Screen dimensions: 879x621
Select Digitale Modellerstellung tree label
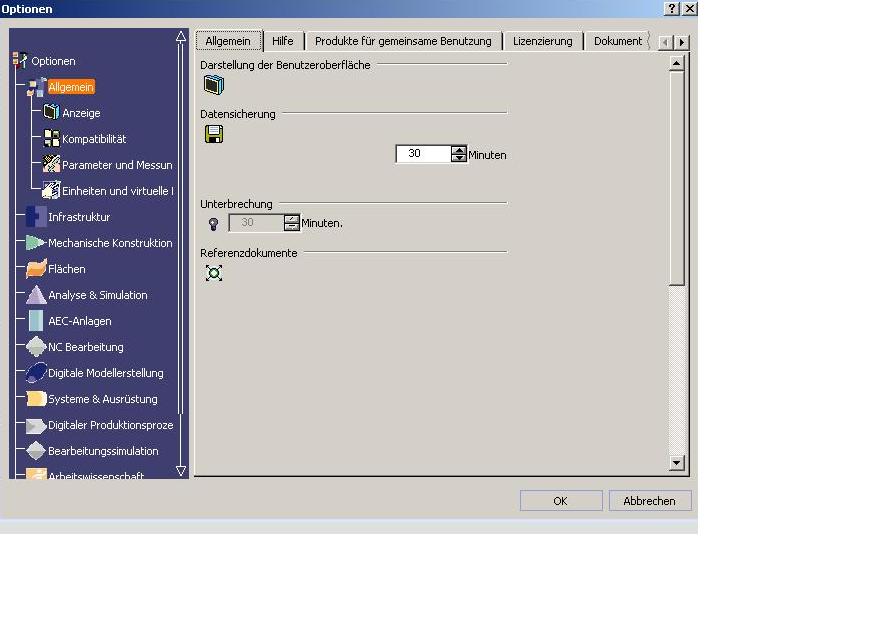(106, 373)
